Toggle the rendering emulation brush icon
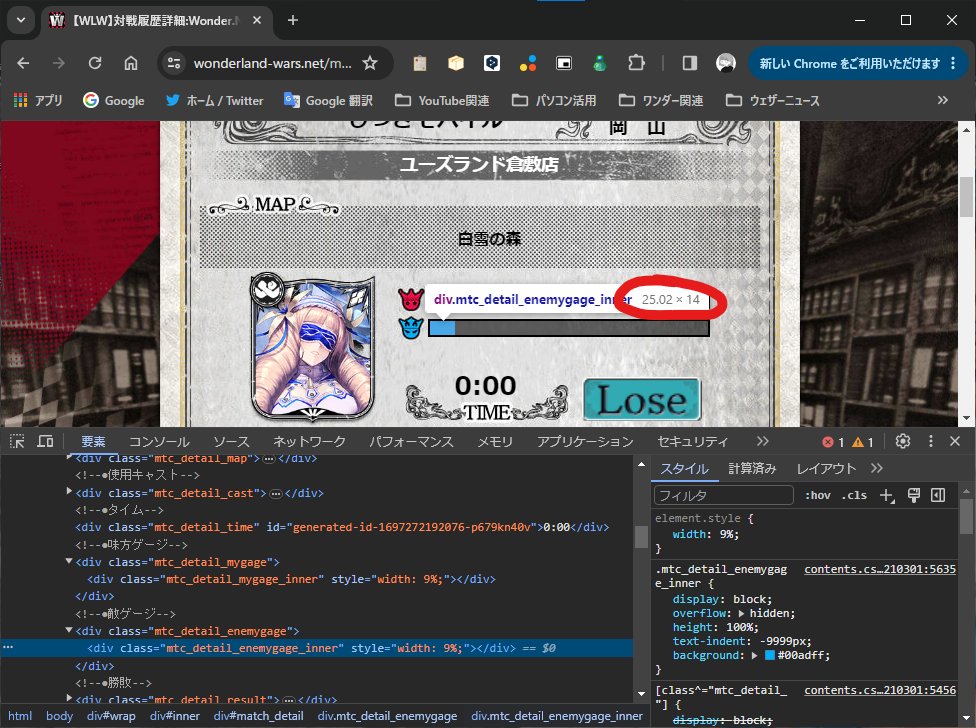 point(914,495)
